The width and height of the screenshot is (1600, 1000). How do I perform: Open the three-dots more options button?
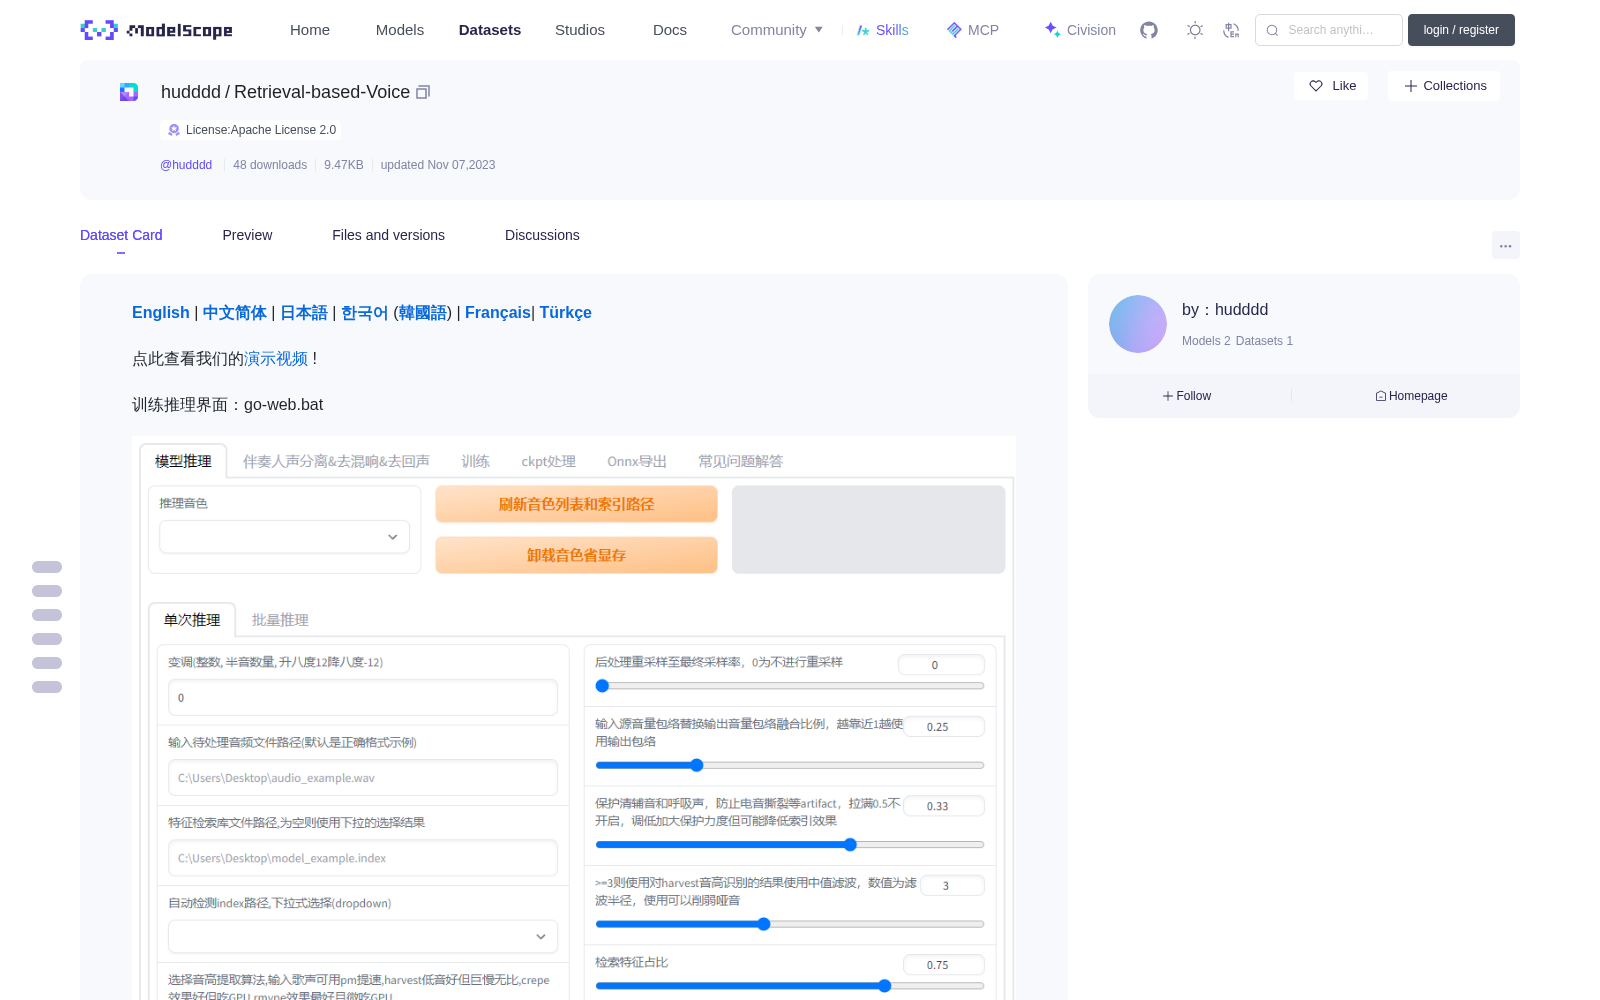pyautogui.click(x=1505, y=245)
